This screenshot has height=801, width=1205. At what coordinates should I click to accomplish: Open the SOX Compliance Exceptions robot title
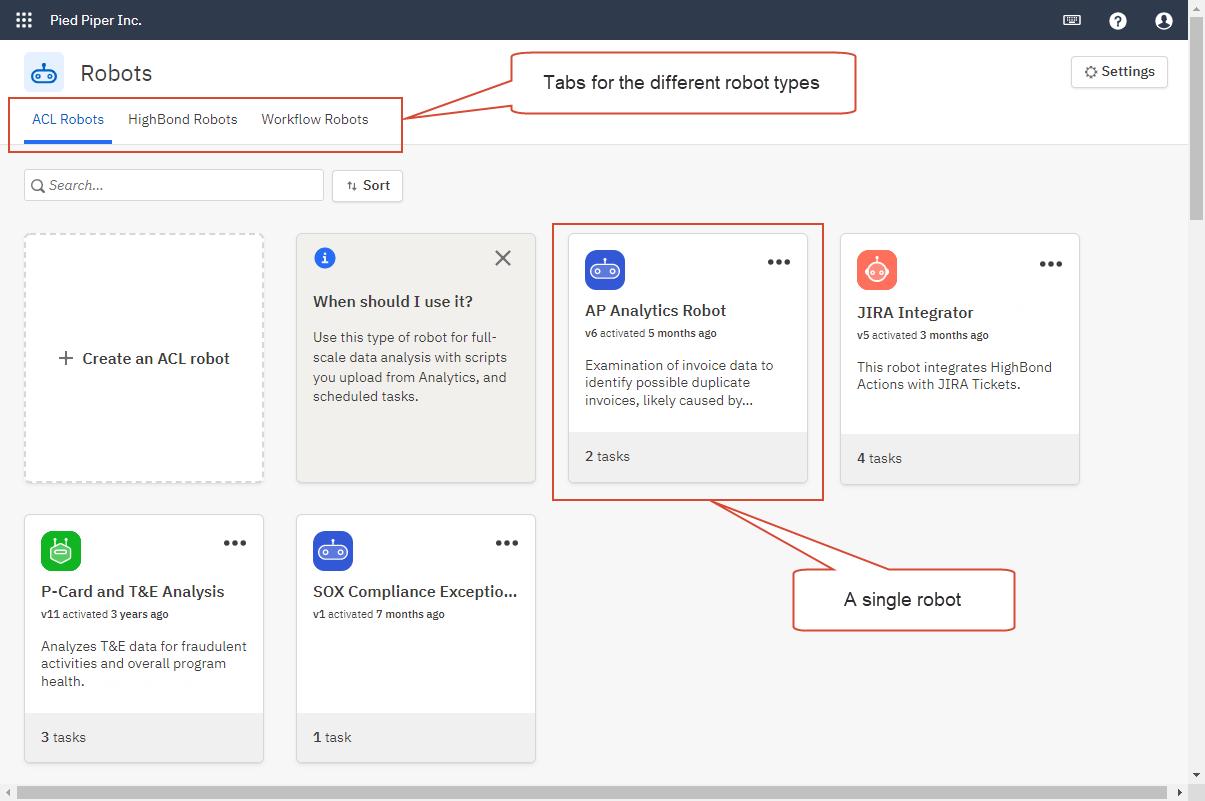point(416,592)
